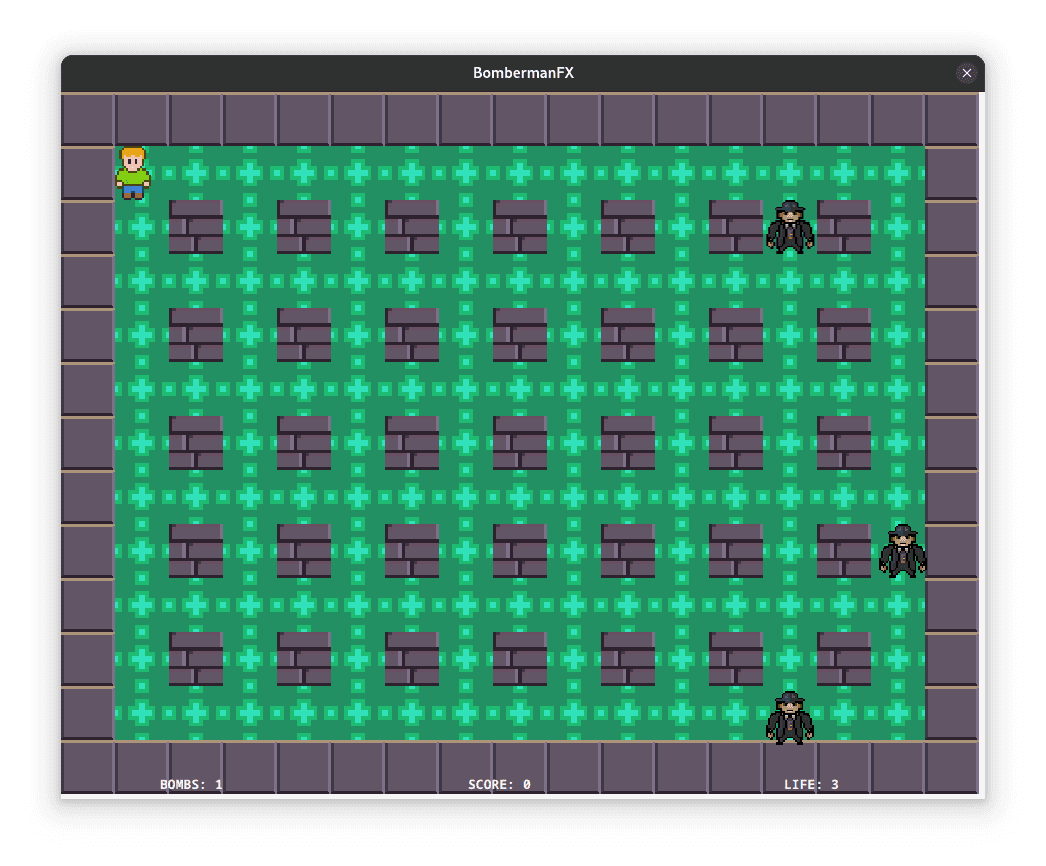Close the BombermanFX window
The height and width of the screenshot is (866, 1046).
tap(967, 73)
